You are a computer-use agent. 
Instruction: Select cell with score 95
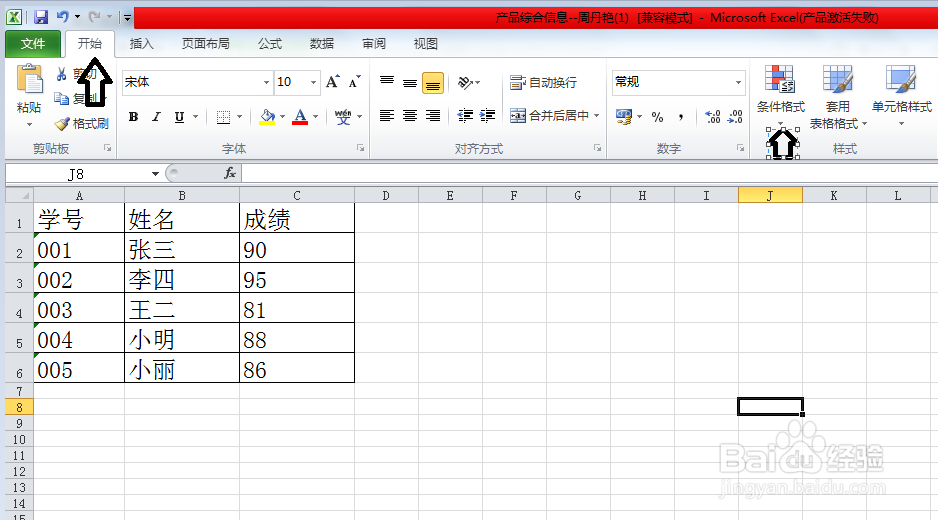(297, 278)
